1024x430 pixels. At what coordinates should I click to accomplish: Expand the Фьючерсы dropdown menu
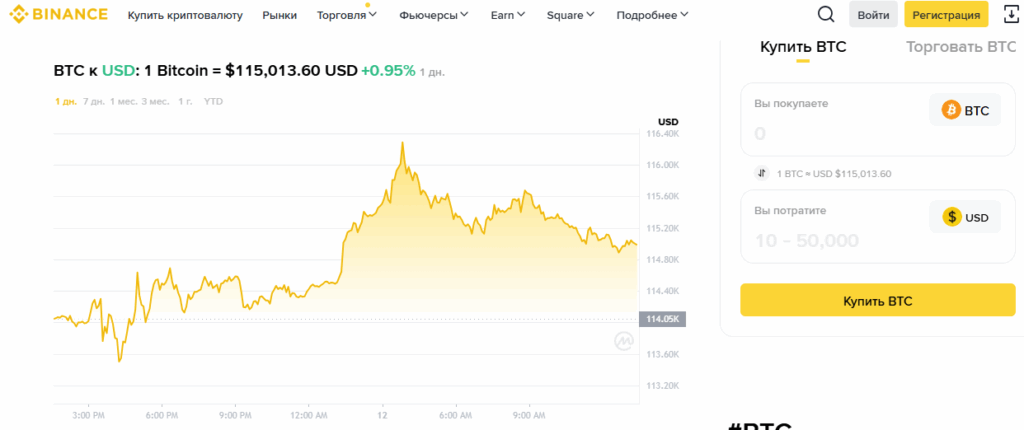435,16
